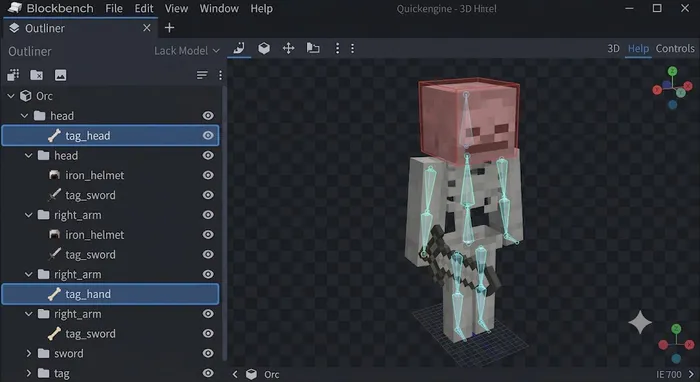Screen dimensions: 700x382
Task: Hide the sword folder
Action: click(208, 353)
